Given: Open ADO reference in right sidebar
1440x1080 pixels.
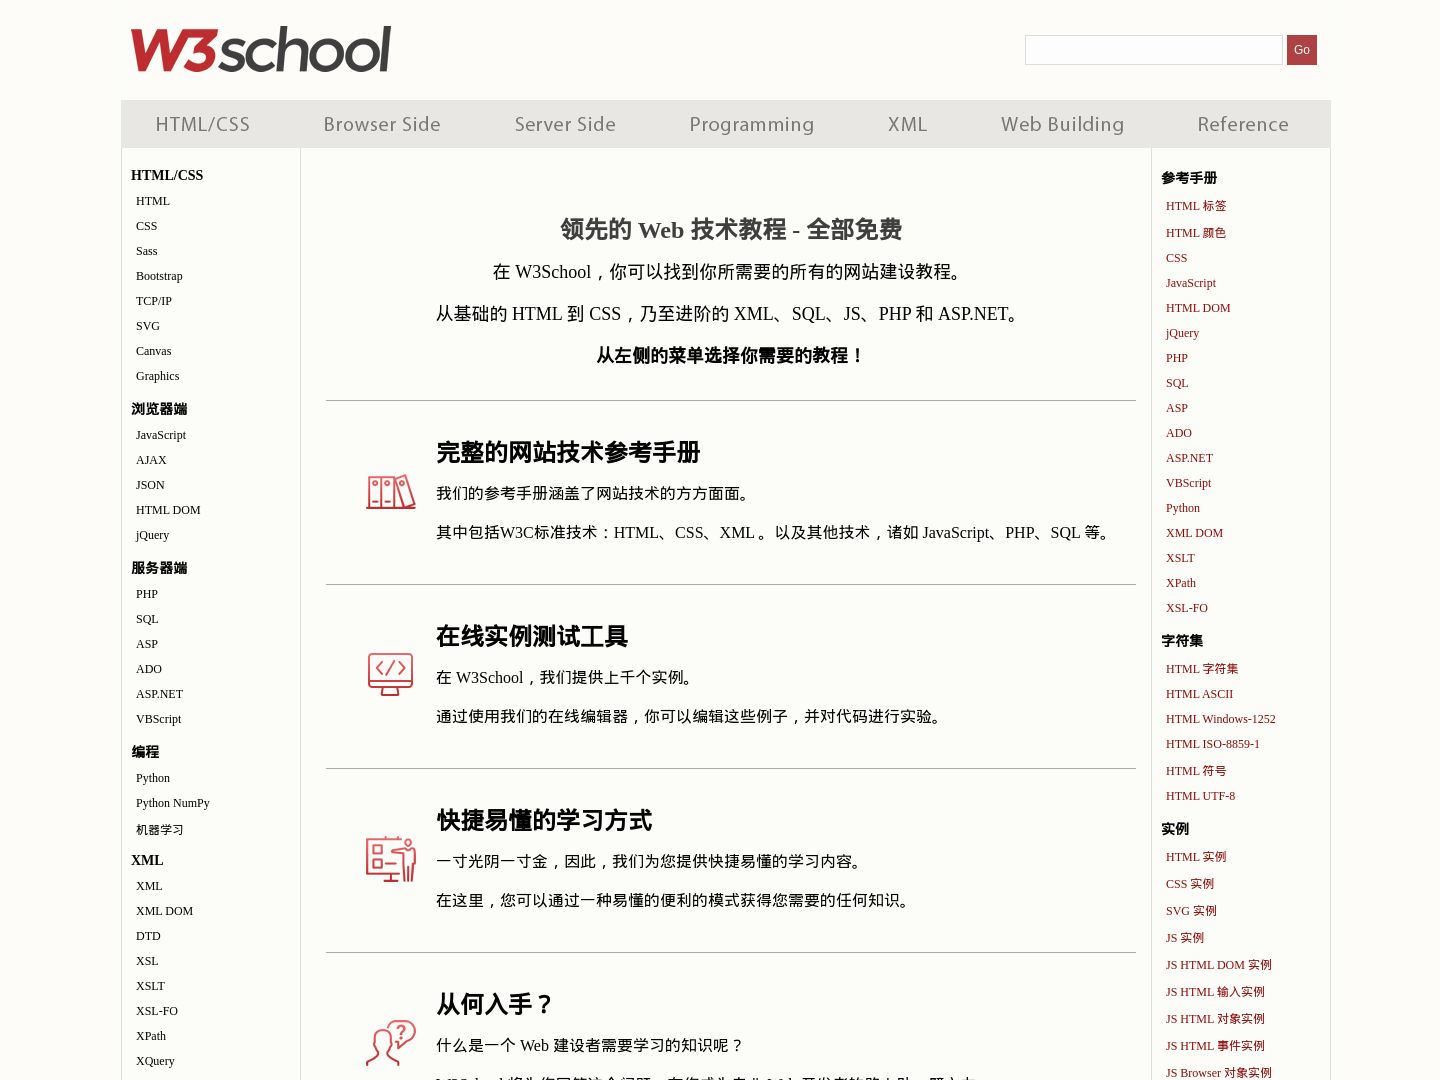Looking at the screenshot, I should coord(1179,433).
